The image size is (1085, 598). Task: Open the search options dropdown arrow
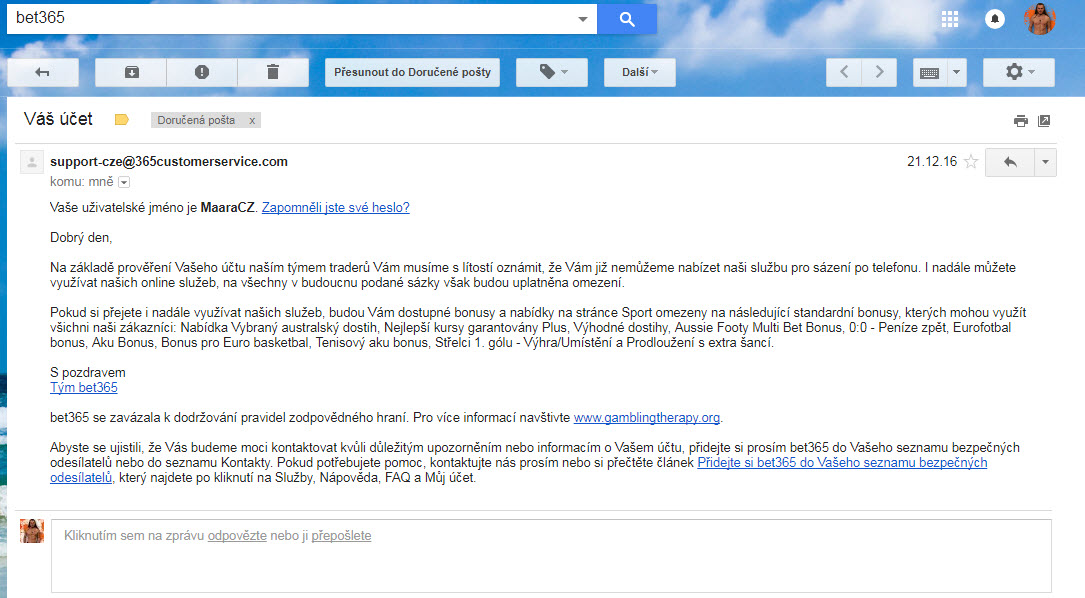click(x=583, y=19)
